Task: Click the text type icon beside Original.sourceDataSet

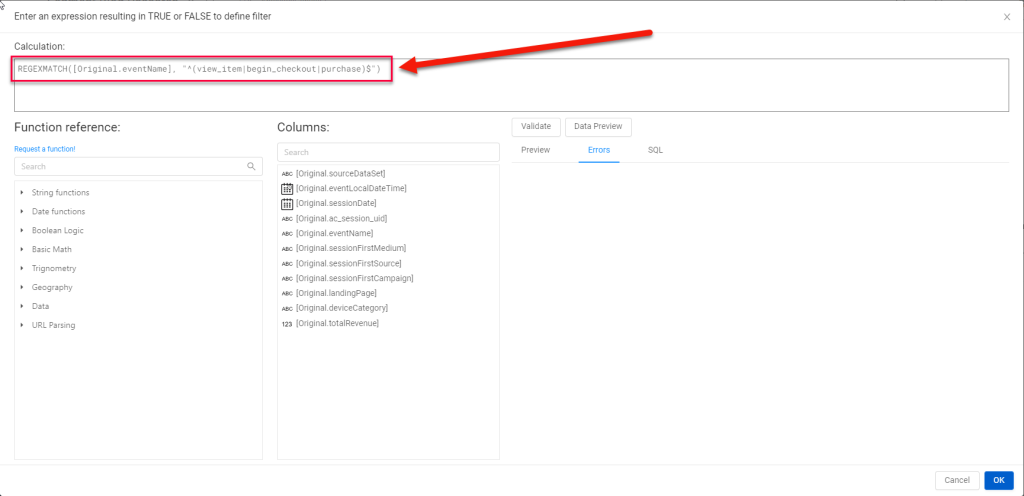Action: 287,174
